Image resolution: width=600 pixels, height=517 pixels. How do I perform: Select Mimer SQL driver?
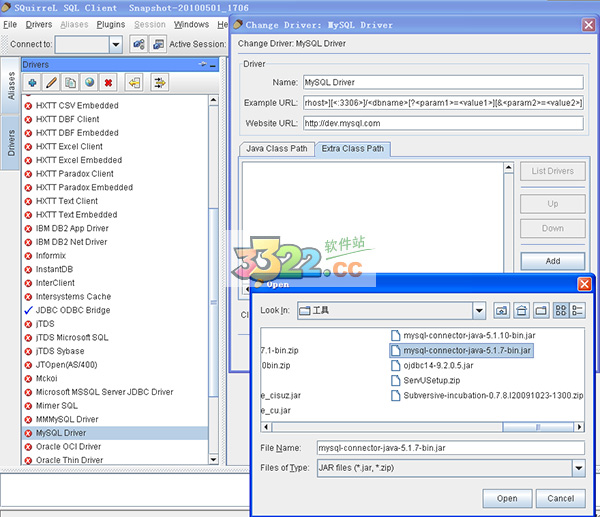pyautogui.click(x=115, y=406)
